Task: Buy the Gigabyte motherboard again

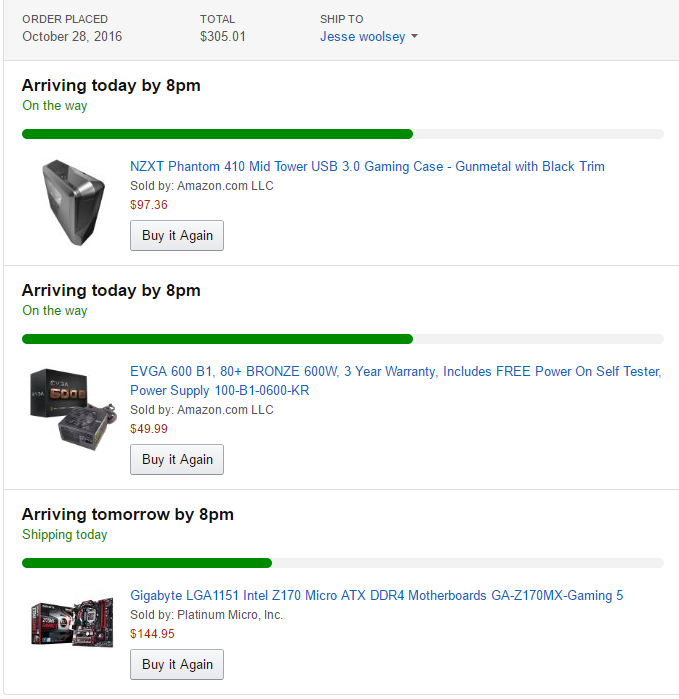Action: click(177, 664)
